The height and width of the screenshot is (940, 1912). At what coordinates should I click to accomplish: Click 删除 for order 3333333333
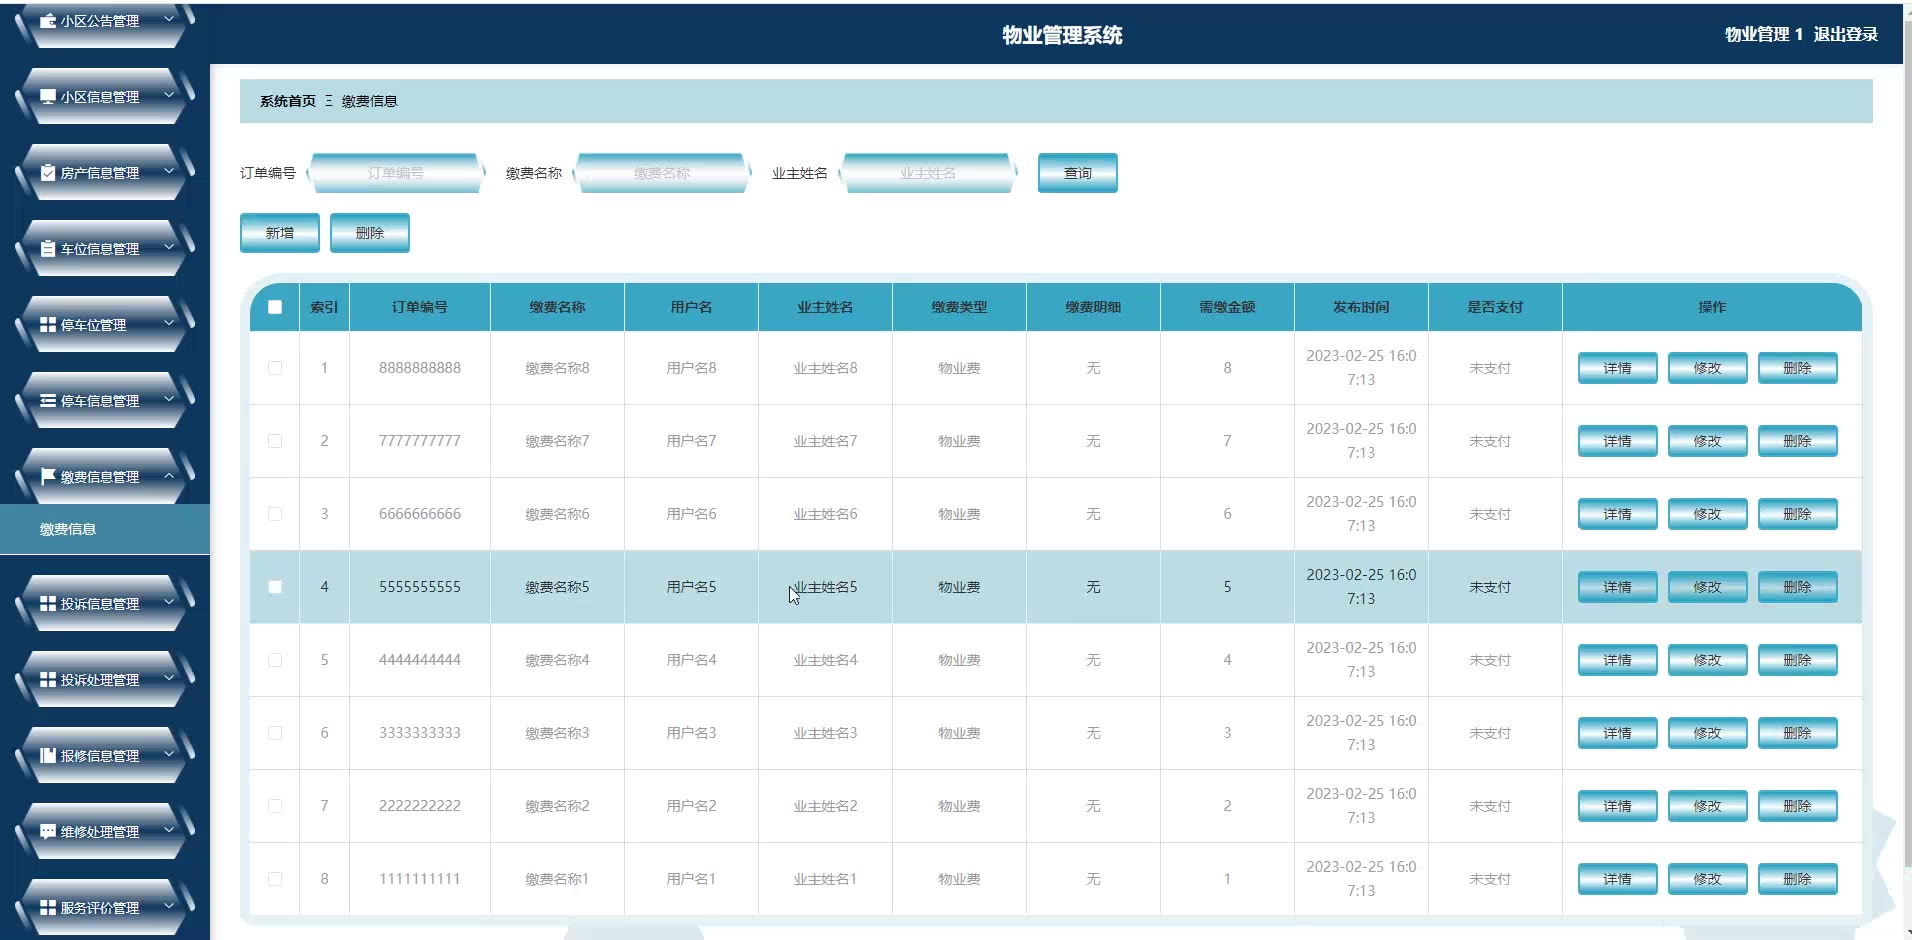(x=1797, y=733)
